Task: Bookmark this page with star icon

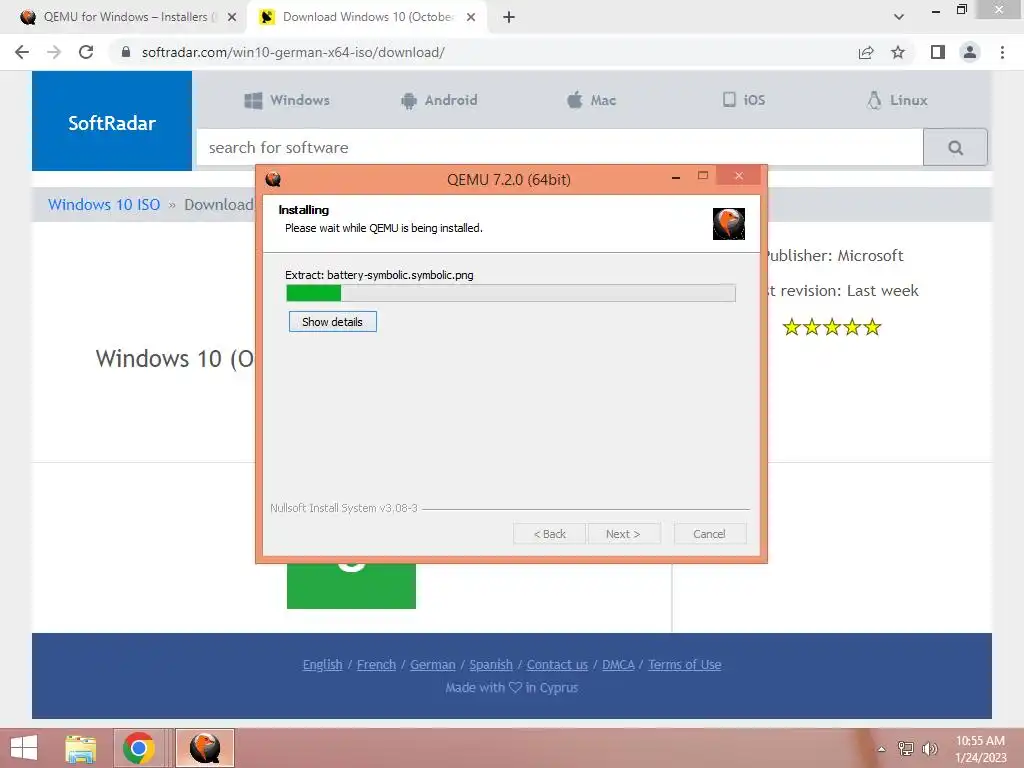Action: point(898,52)
